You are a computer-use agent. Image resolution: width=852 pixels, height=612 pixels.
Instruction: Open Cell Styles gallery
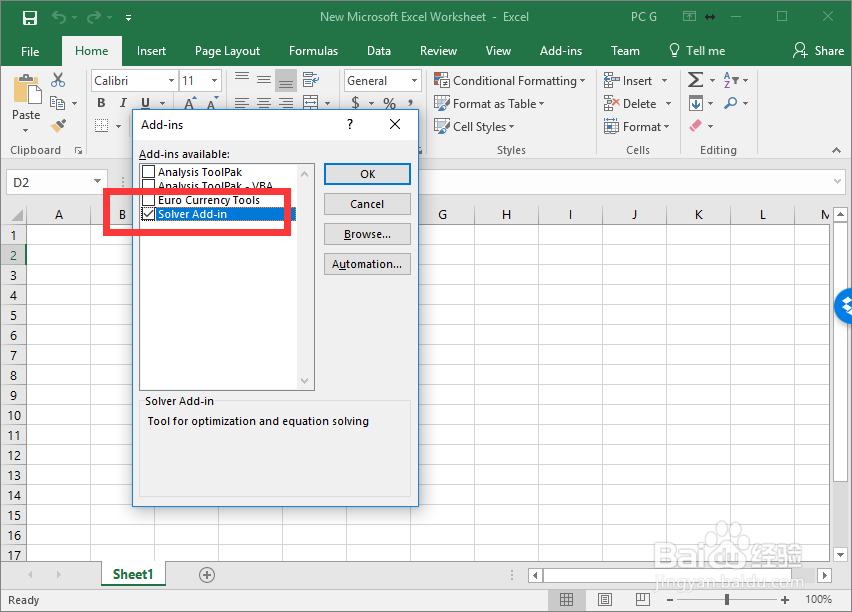[x=474, y=127]
